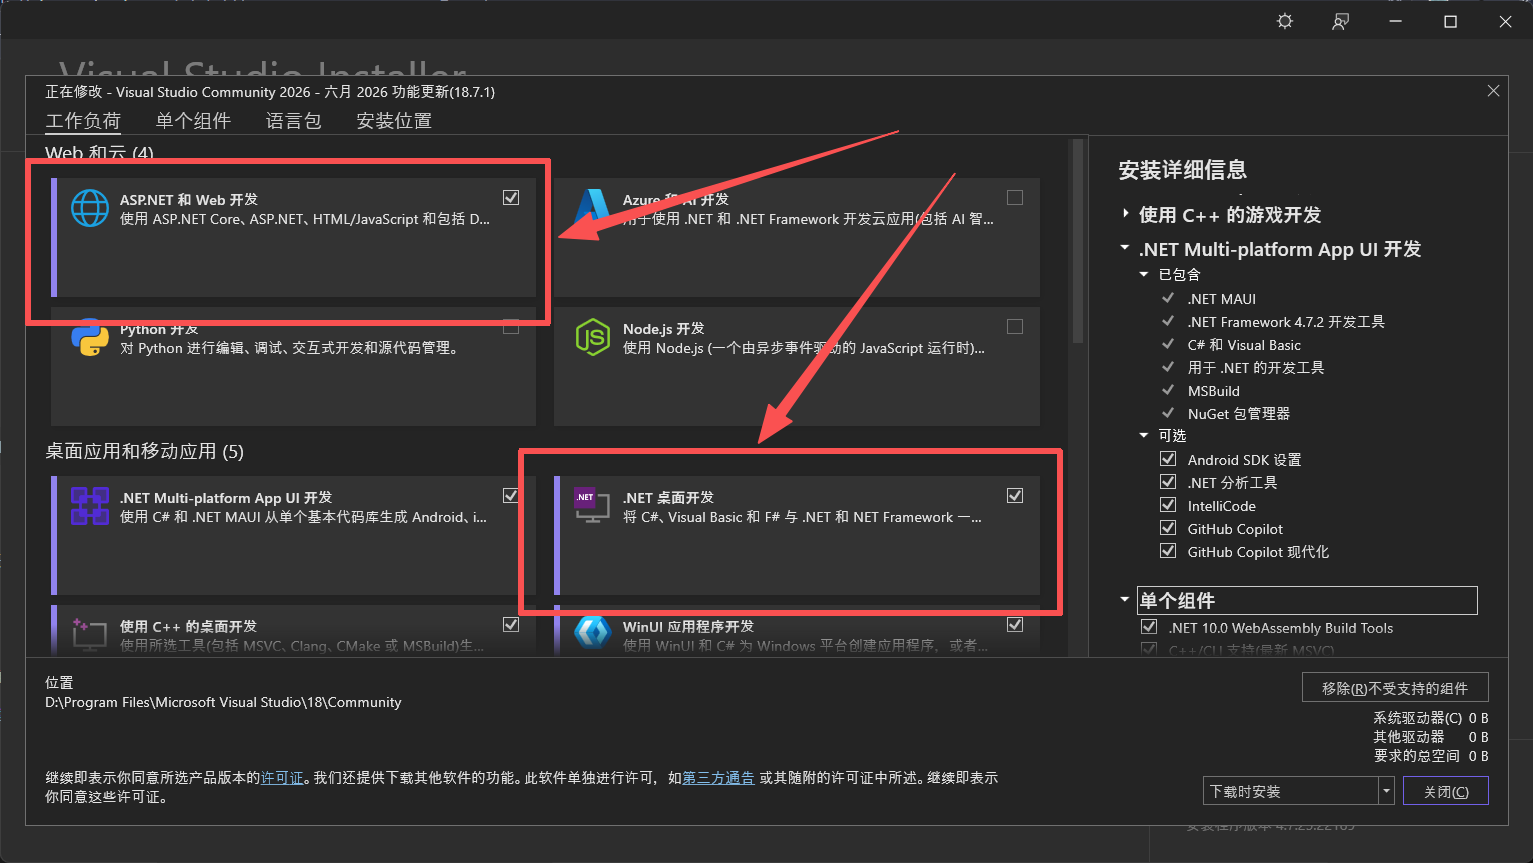
Task: Click the ASP.NET globe workload icon
Action: 90,208
